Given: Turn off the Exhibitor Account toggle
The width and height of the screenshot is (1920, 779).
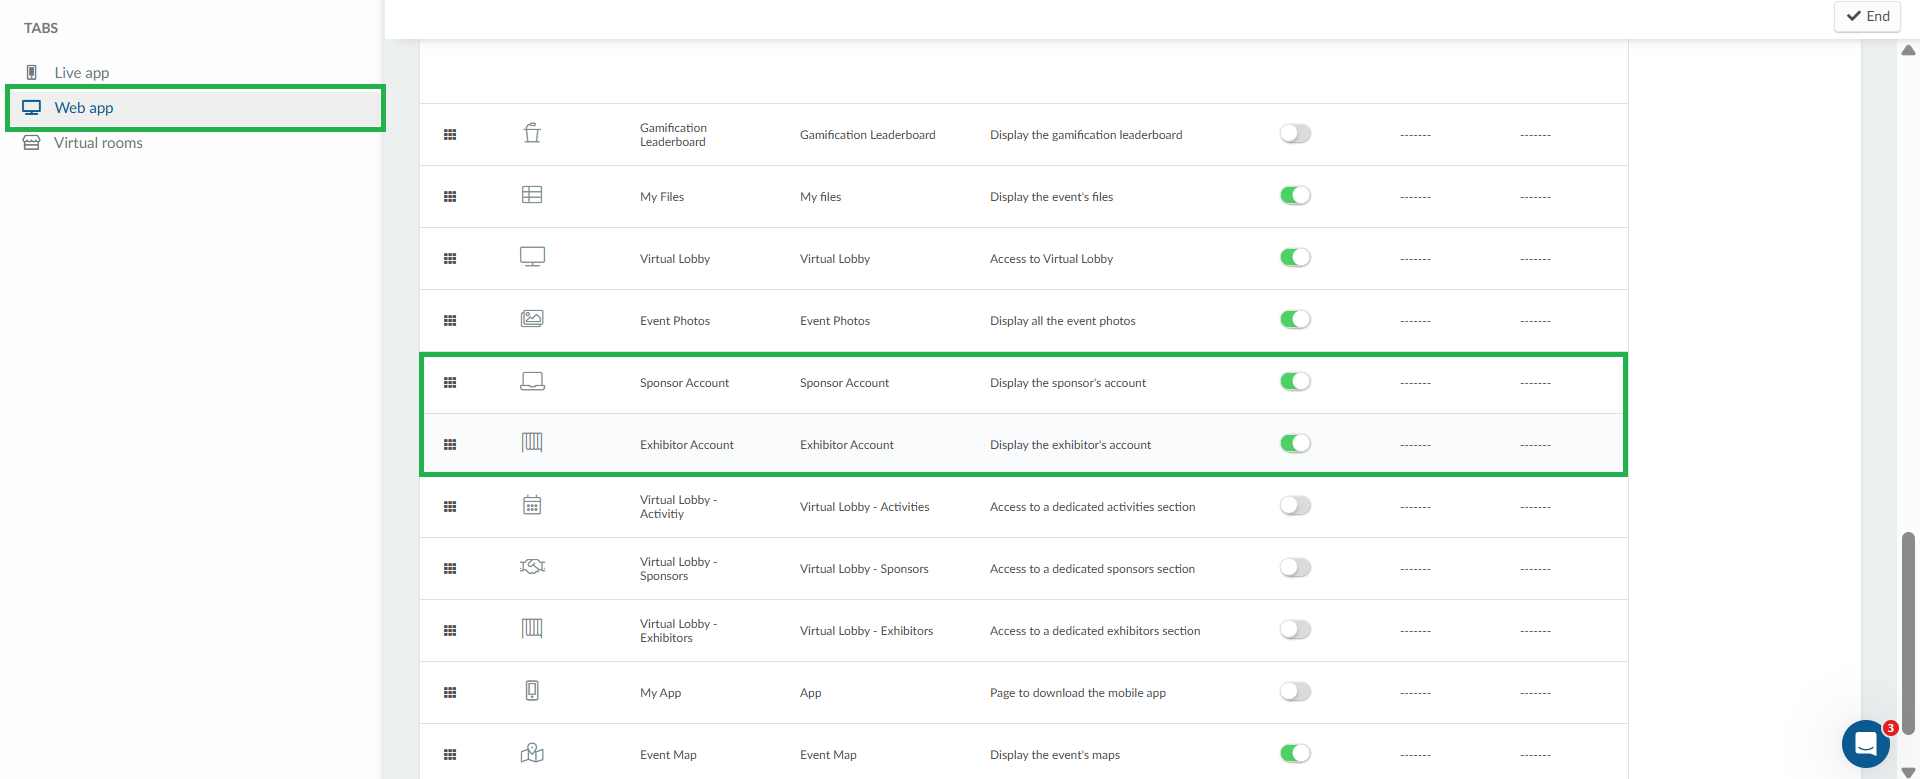Looking at the screenshot, I should (1295, 444).
